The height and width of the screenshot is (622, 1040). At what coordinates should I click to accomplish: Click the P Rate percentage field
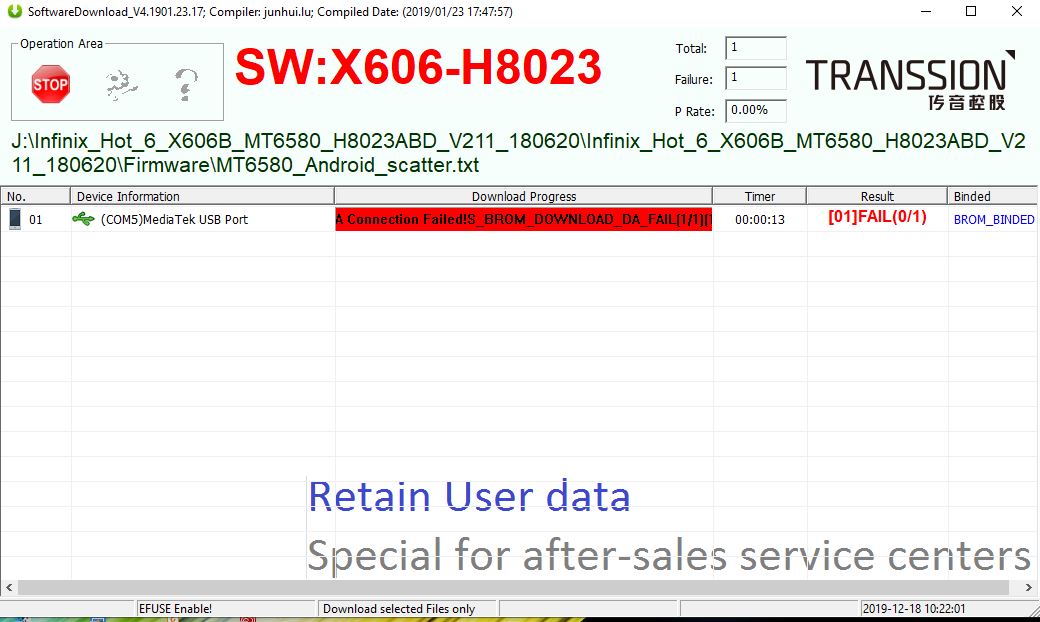coord(755,111)
